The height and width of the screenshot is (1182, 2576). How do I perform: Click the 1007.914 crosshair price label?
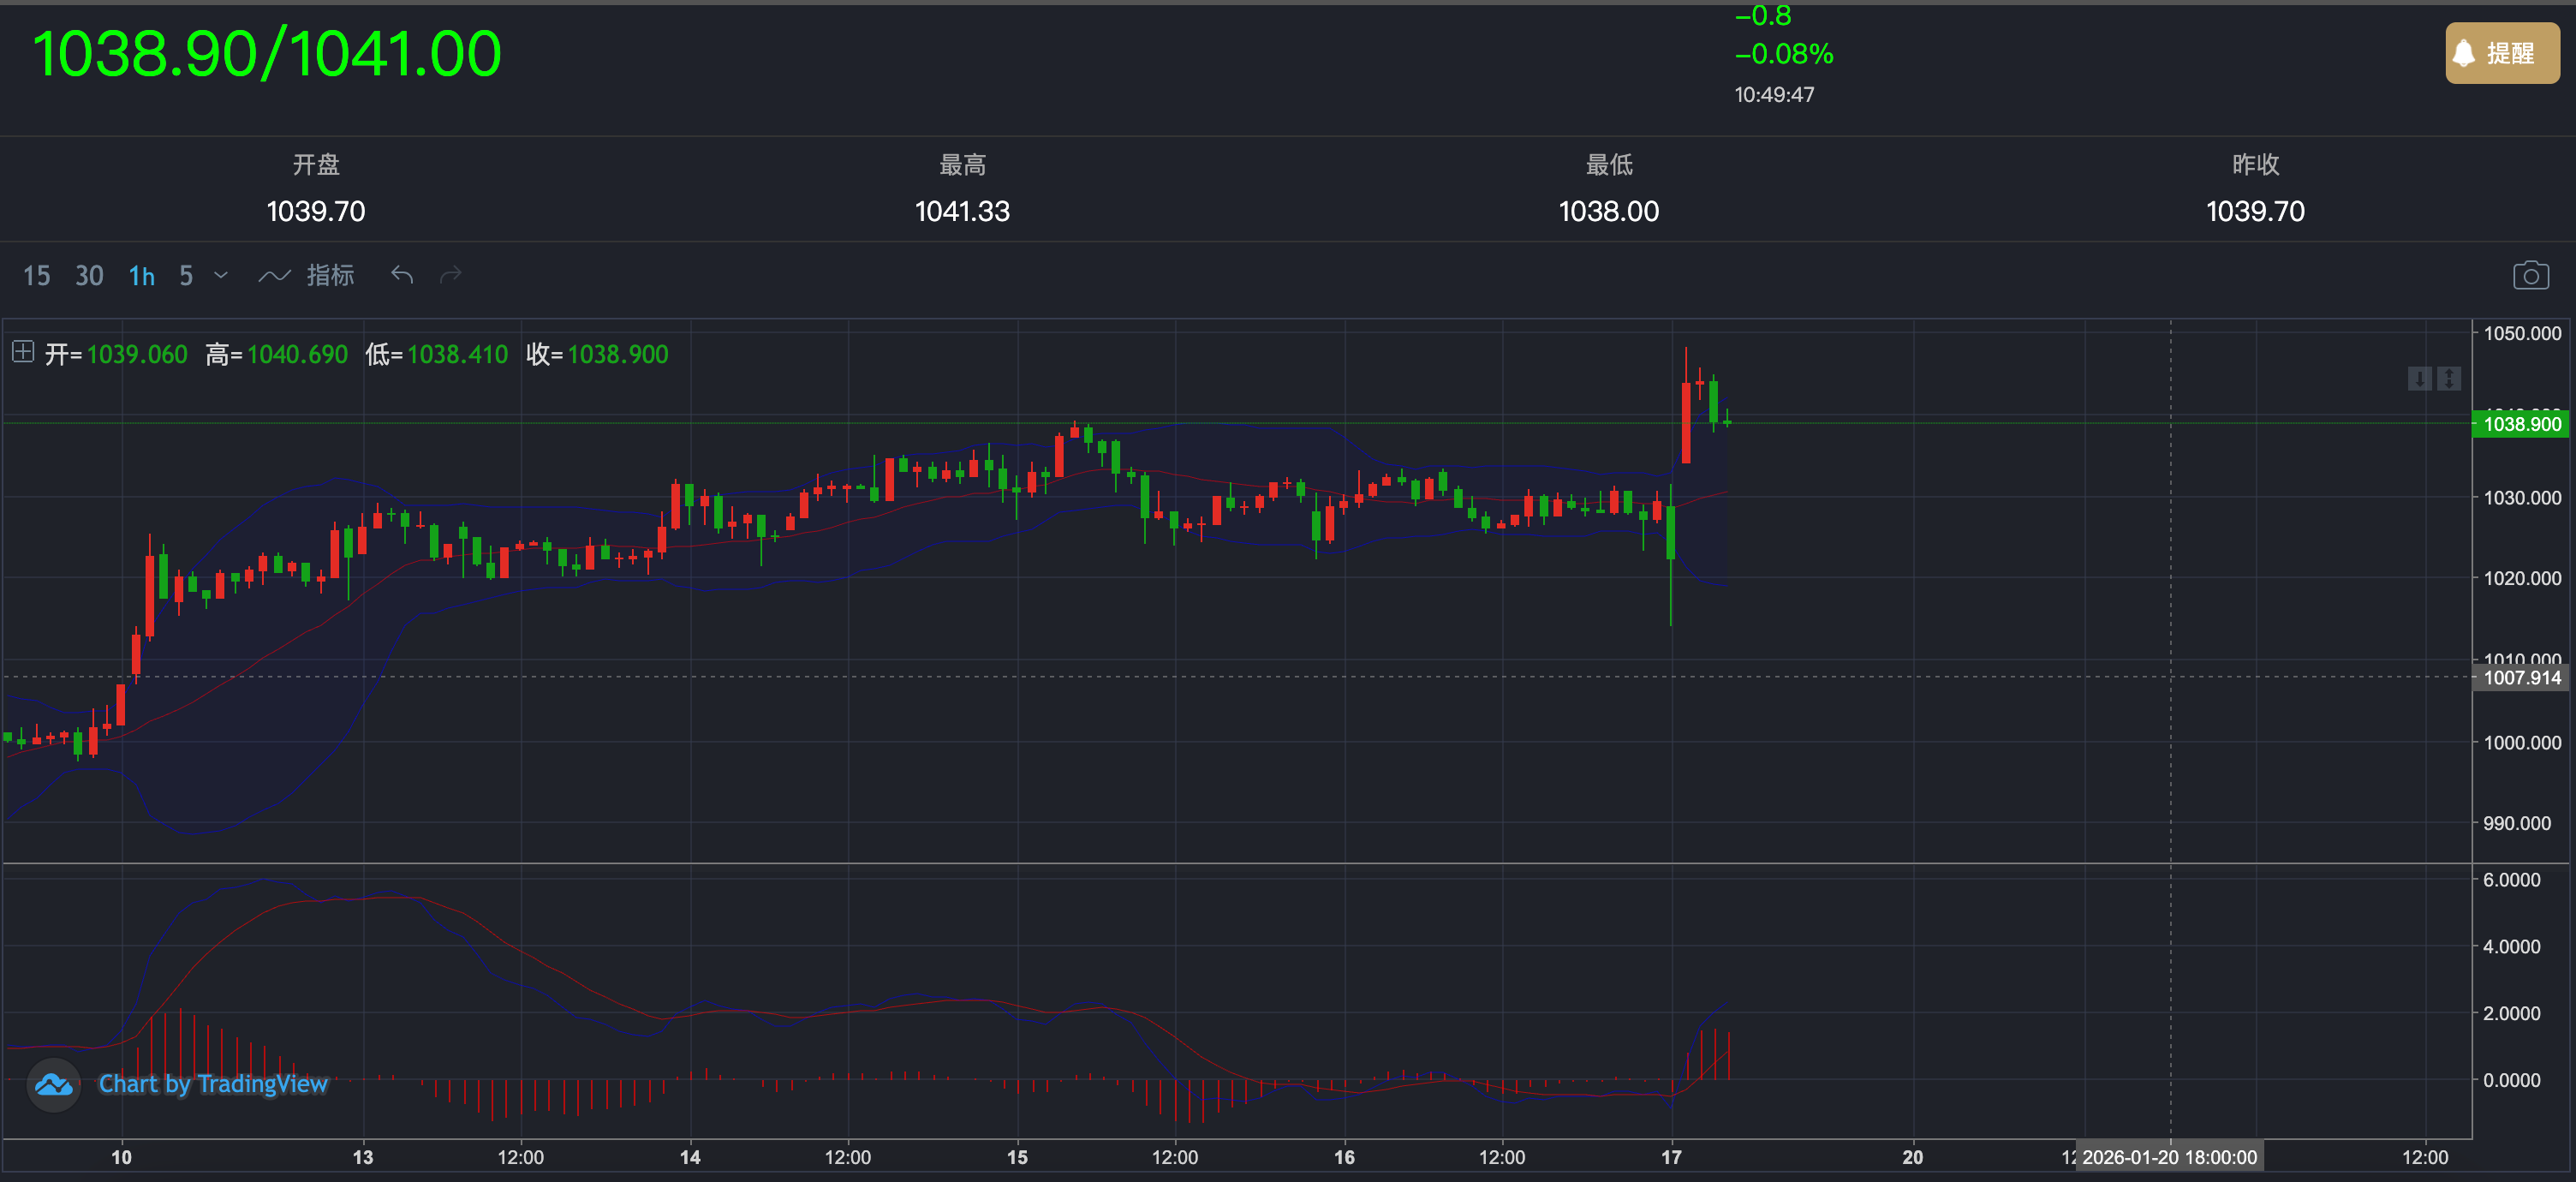coord(2522,678)
